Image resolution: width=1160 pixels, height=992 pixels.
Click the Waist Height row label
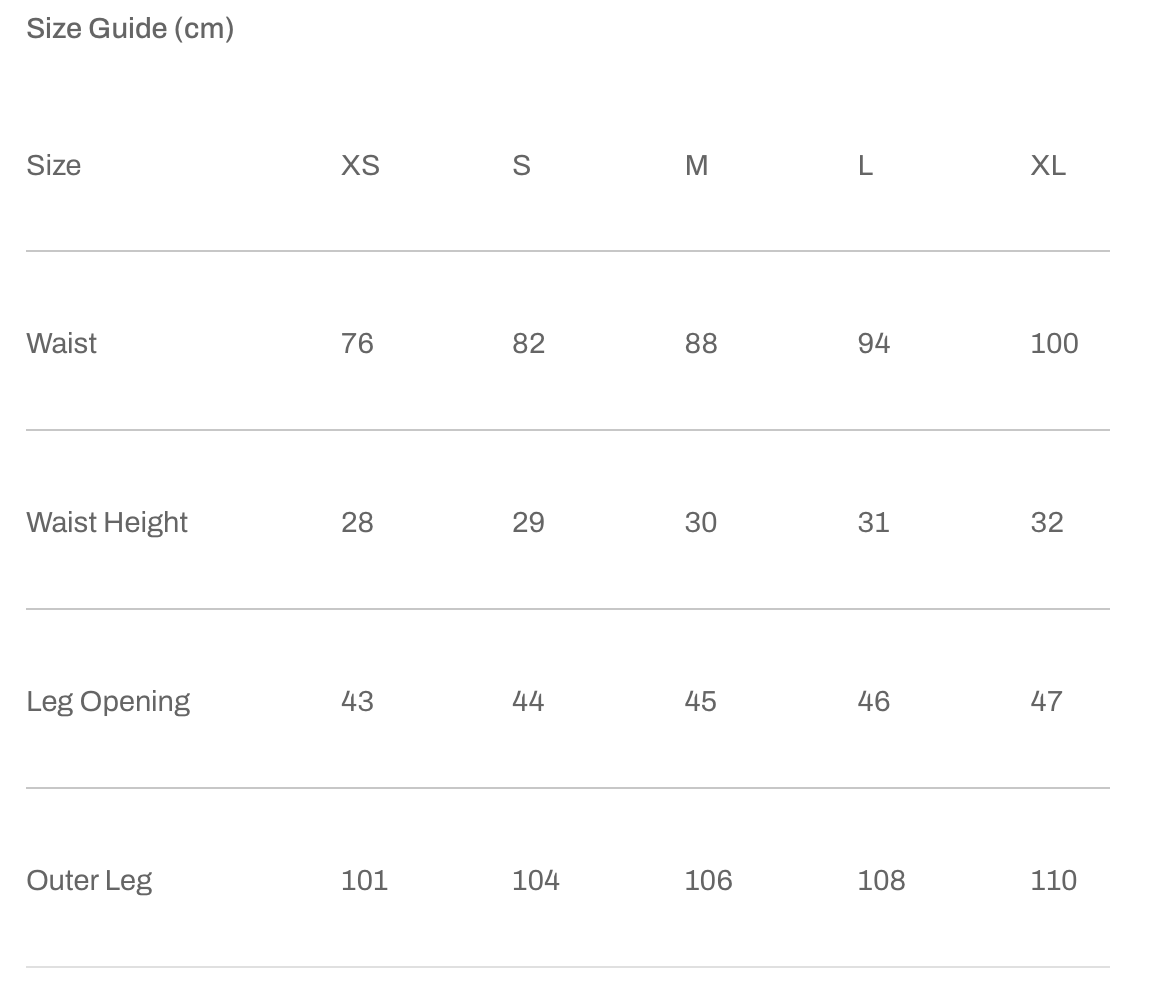107,522
